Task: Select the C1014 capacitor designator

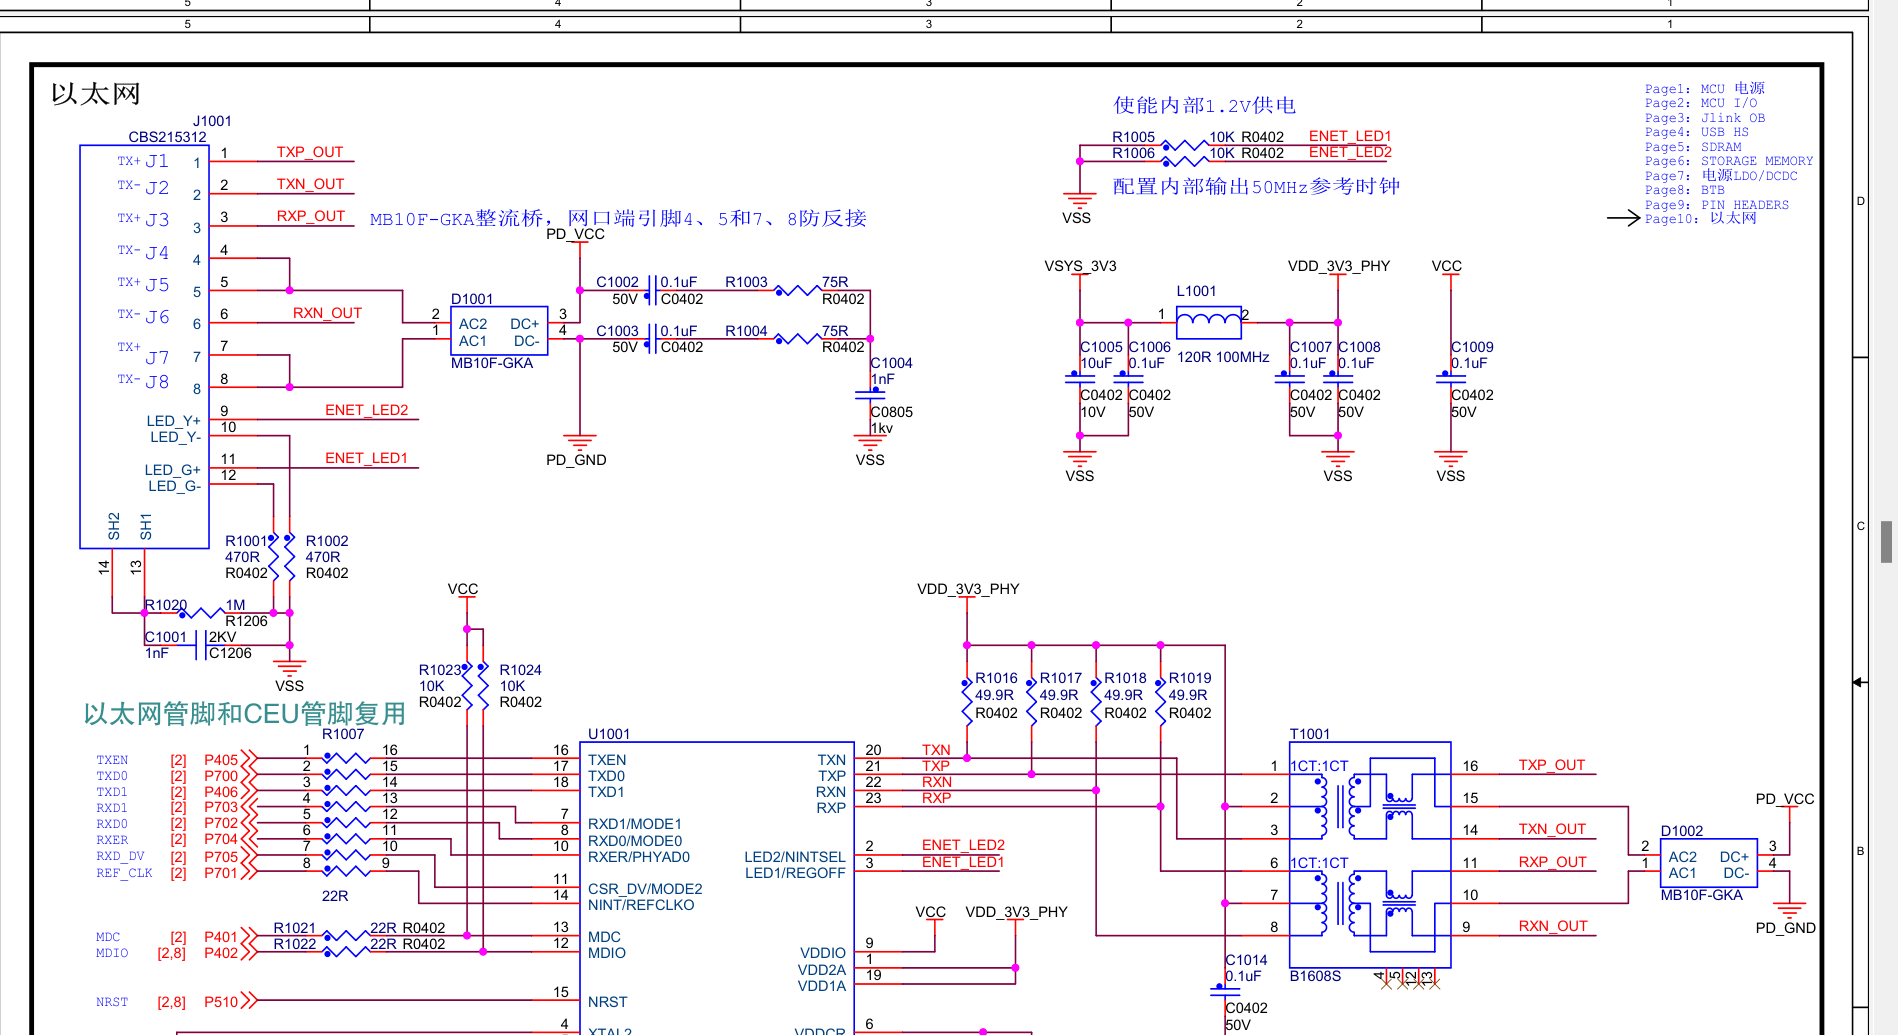Action: (1246, 960)
